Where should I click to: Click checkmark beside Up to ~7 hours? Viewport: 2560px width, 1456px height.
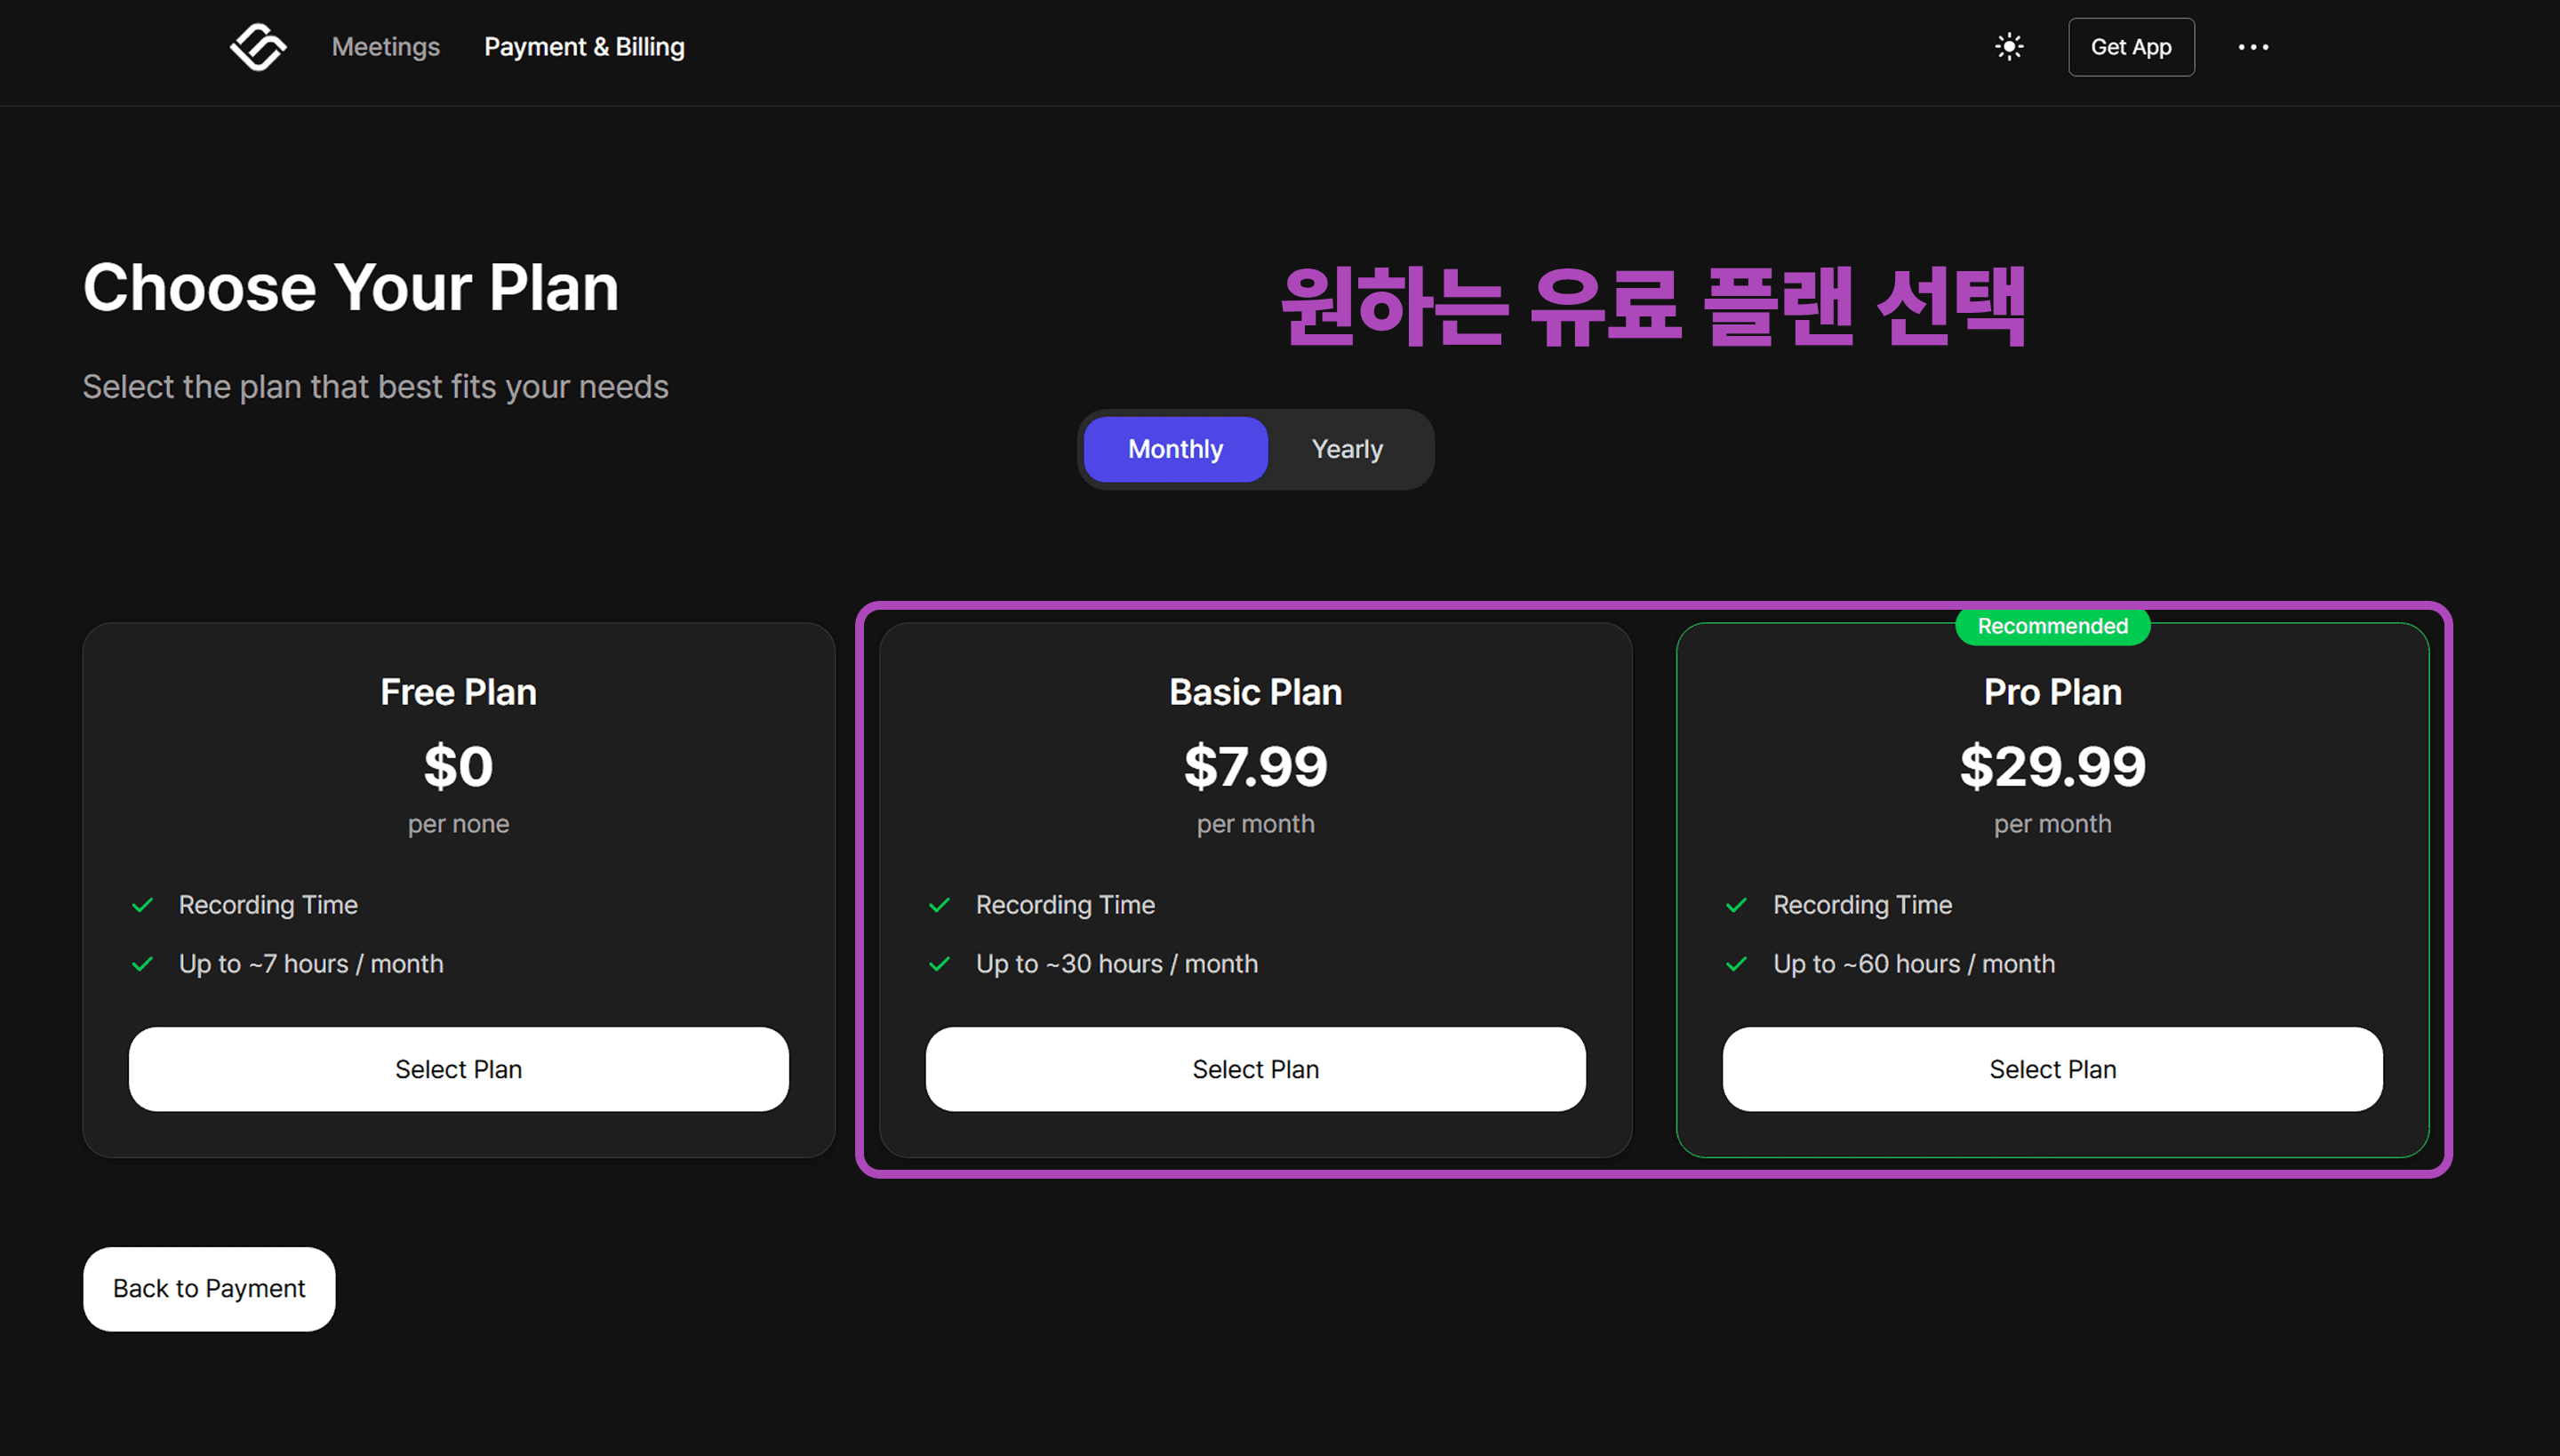click(143, 964)
